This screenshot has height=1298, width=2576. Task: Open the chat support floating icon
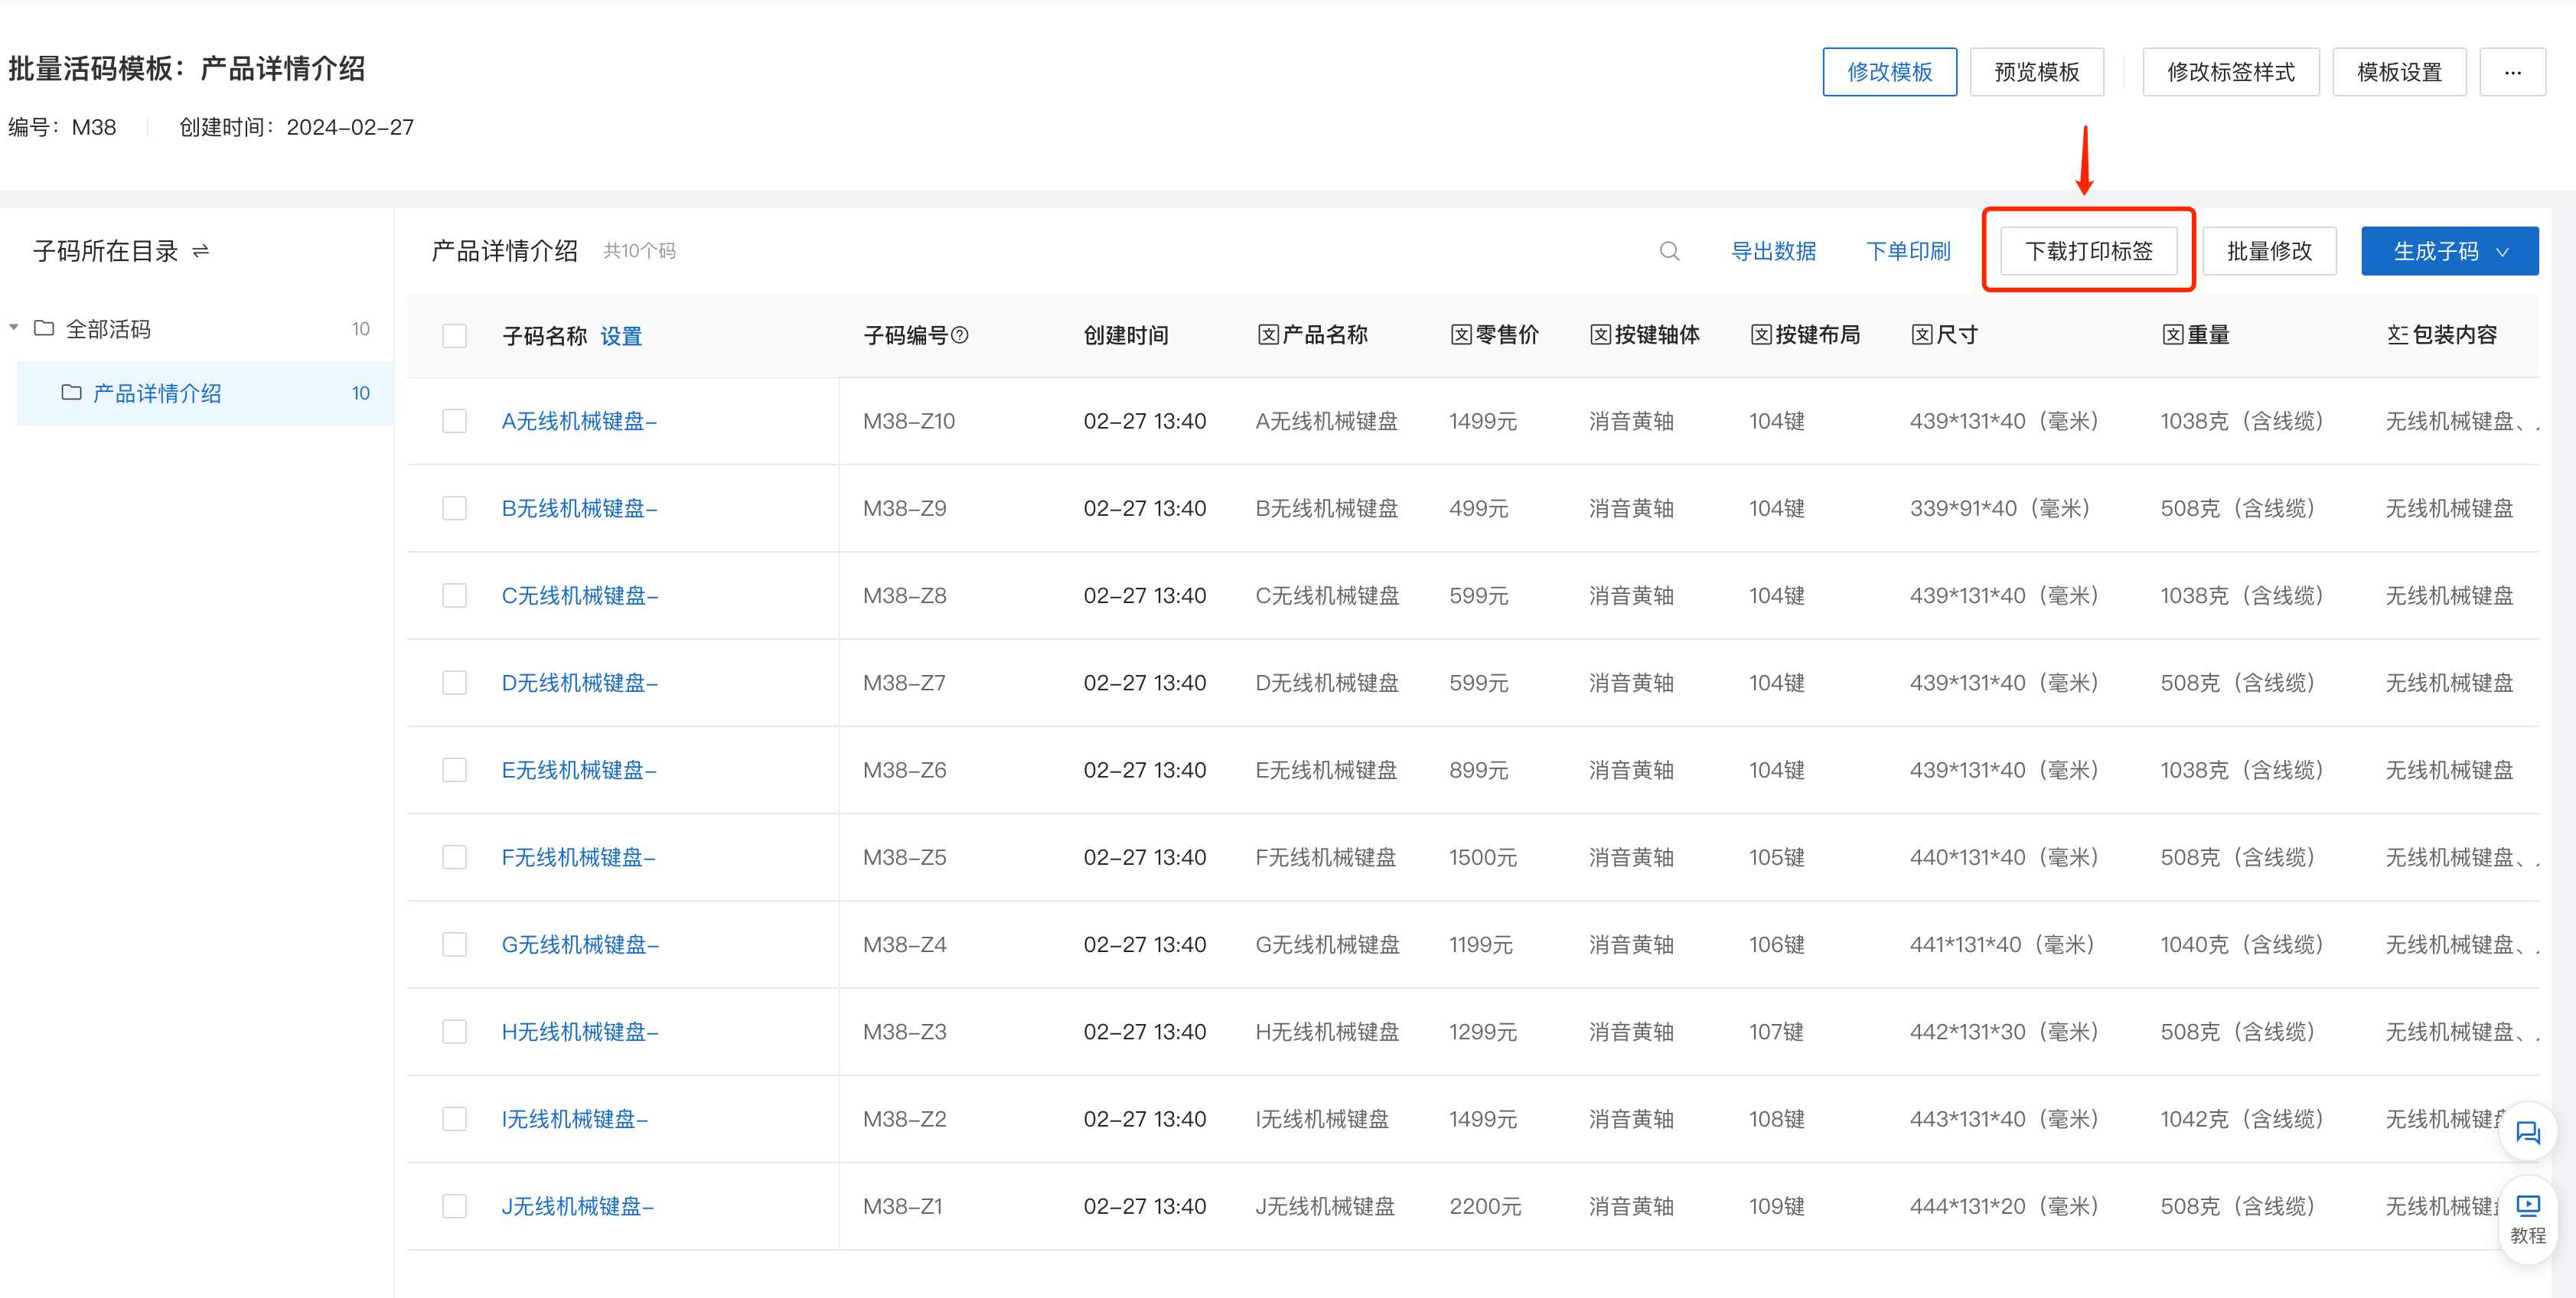point(2527,1132)
